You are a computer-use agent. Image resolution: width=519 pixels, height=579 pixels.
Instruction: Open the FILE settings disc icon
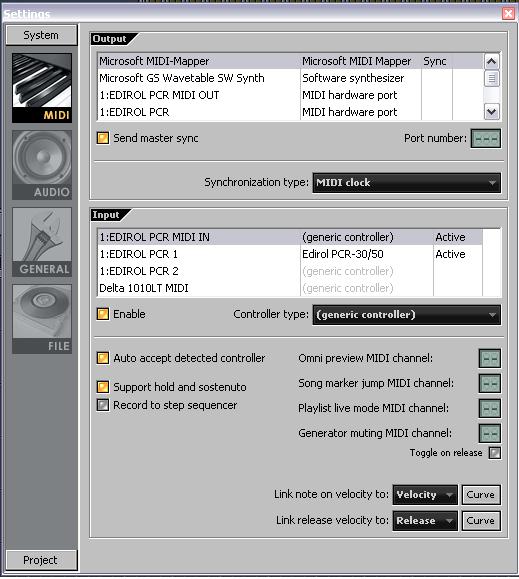(42, 319)
